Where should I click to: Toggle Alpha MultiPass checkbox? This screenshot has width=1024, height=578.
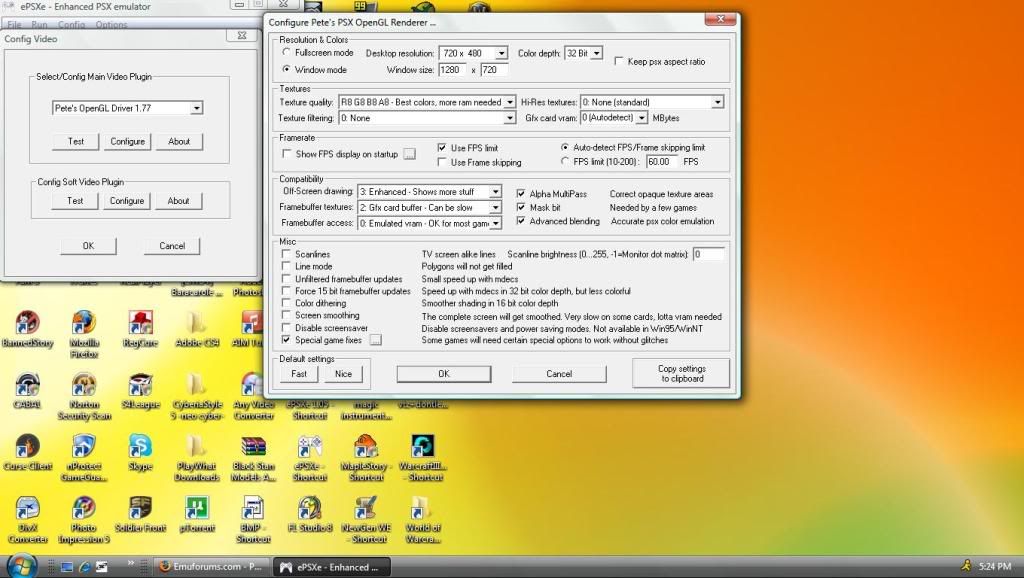click(x=520, y=193)
